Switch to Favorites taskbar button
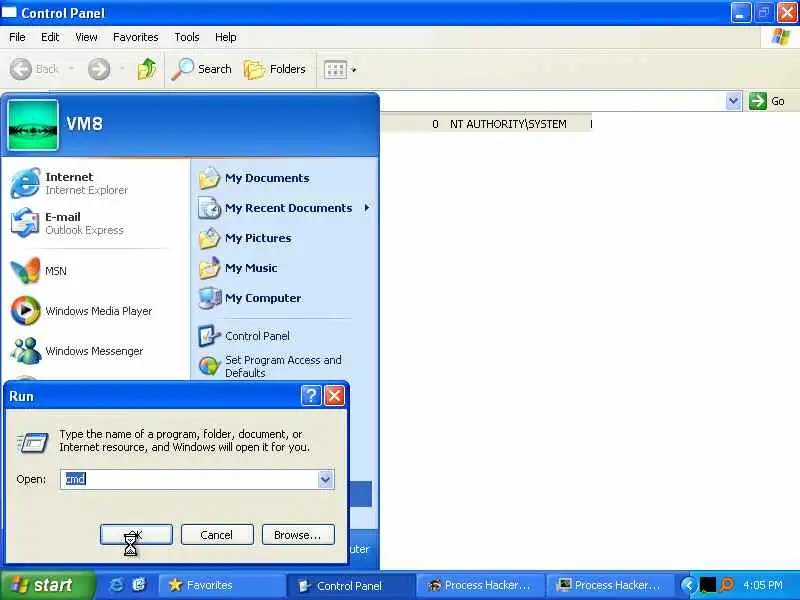The image size is (800, 600). point(222,585)
